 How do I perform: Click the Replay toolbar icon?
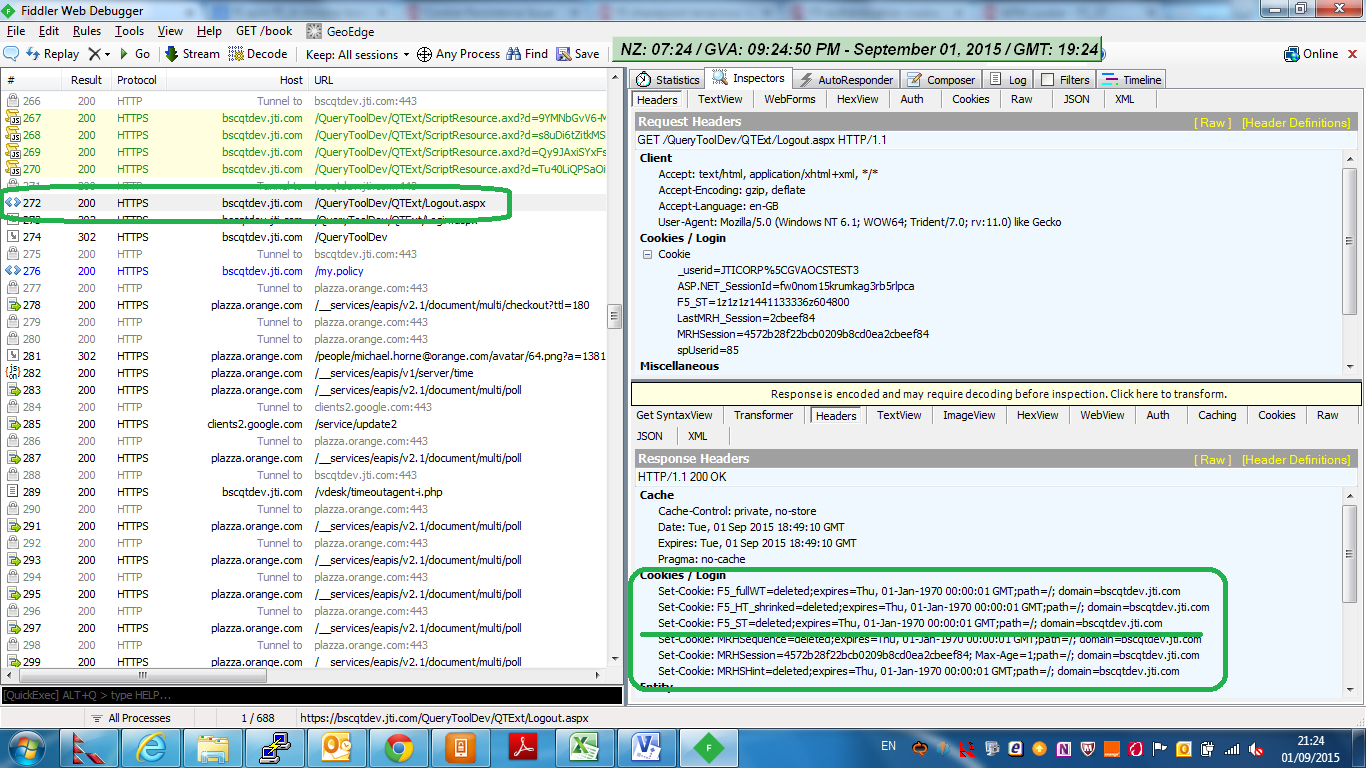coord(46,53)
